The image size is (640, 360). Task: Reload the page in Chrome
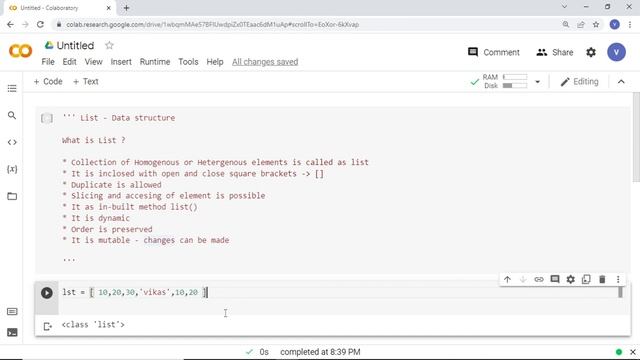(40, 24)
